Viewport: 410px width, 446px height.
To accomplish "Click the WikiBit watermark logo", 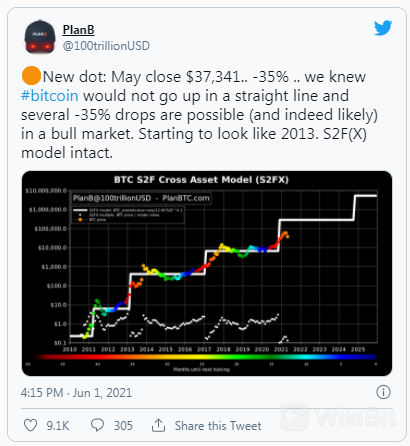I will coord(339,416).
